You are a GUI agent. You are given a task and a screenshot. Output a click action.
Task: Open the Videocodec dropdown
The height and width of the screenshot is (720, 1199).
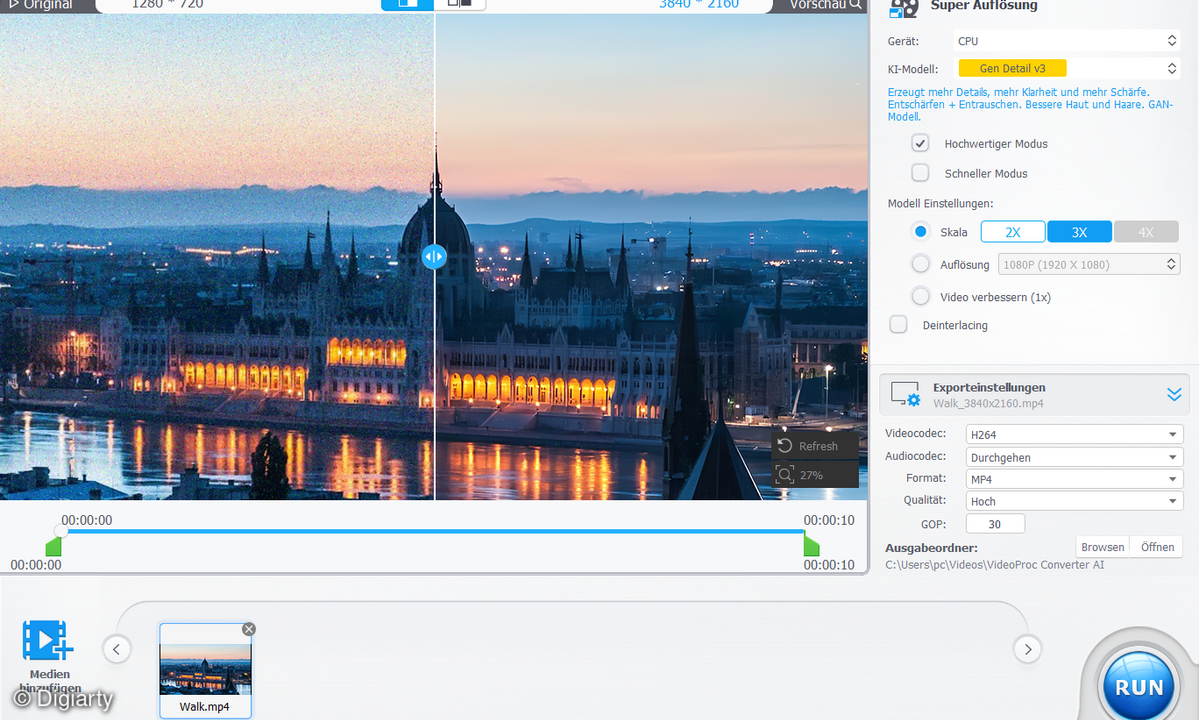pos(1073,433)
